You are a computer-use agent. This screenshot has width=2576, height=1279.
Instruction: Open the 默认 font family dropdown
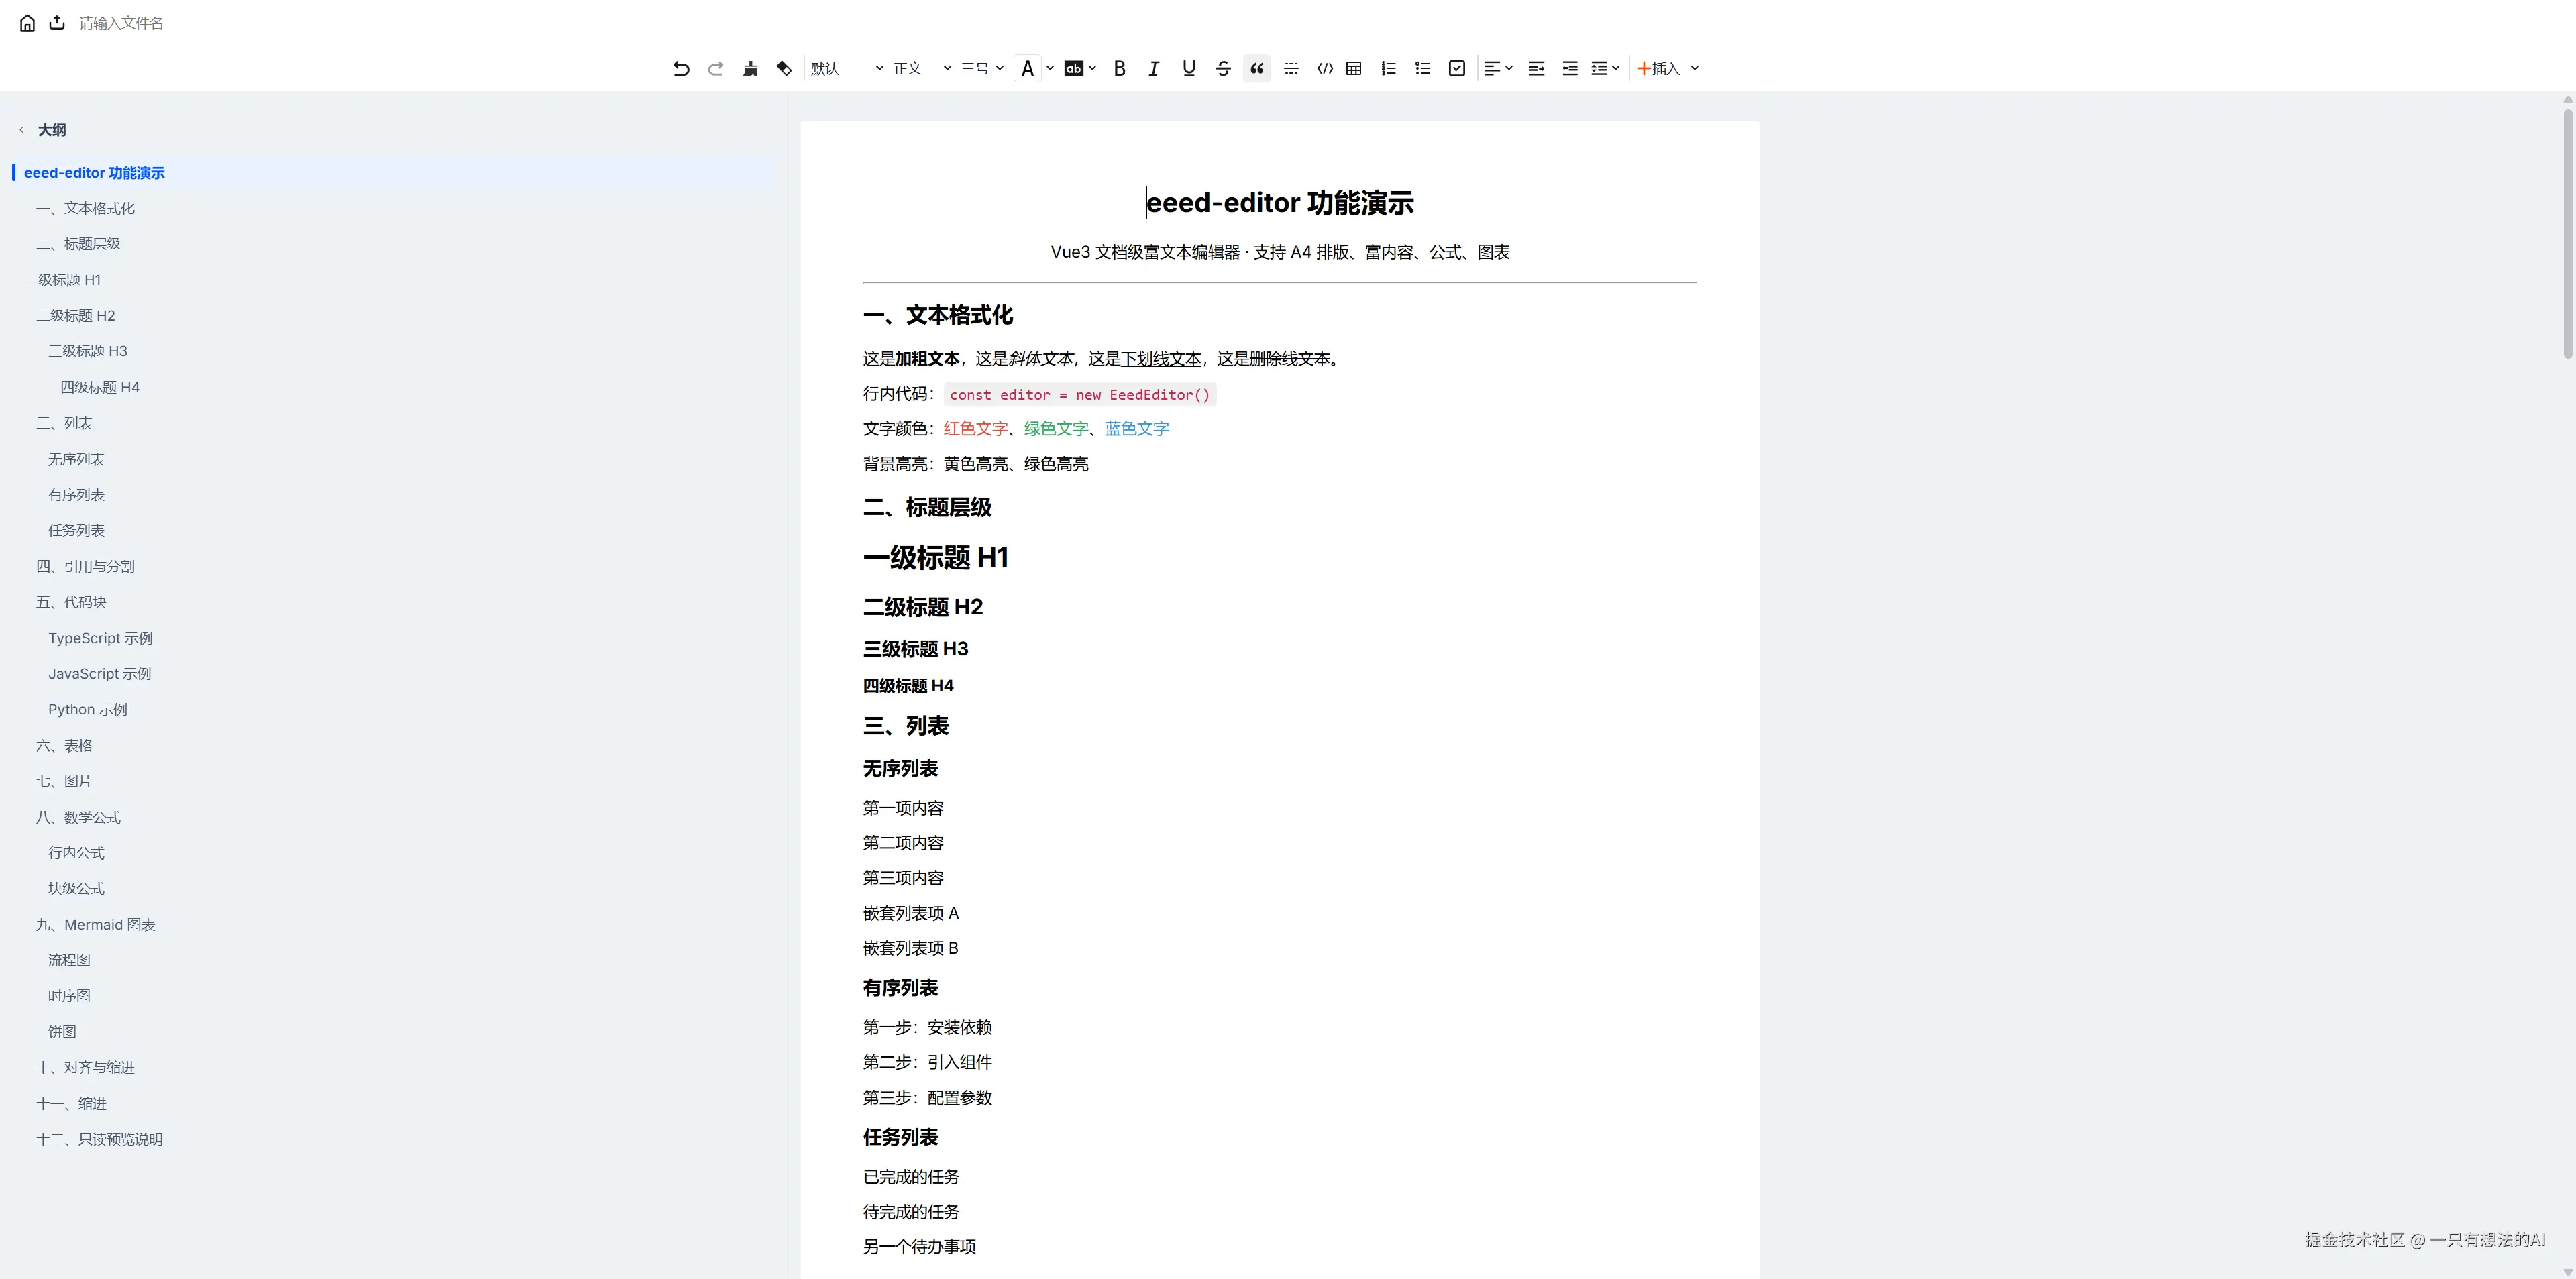coord(846,68)
